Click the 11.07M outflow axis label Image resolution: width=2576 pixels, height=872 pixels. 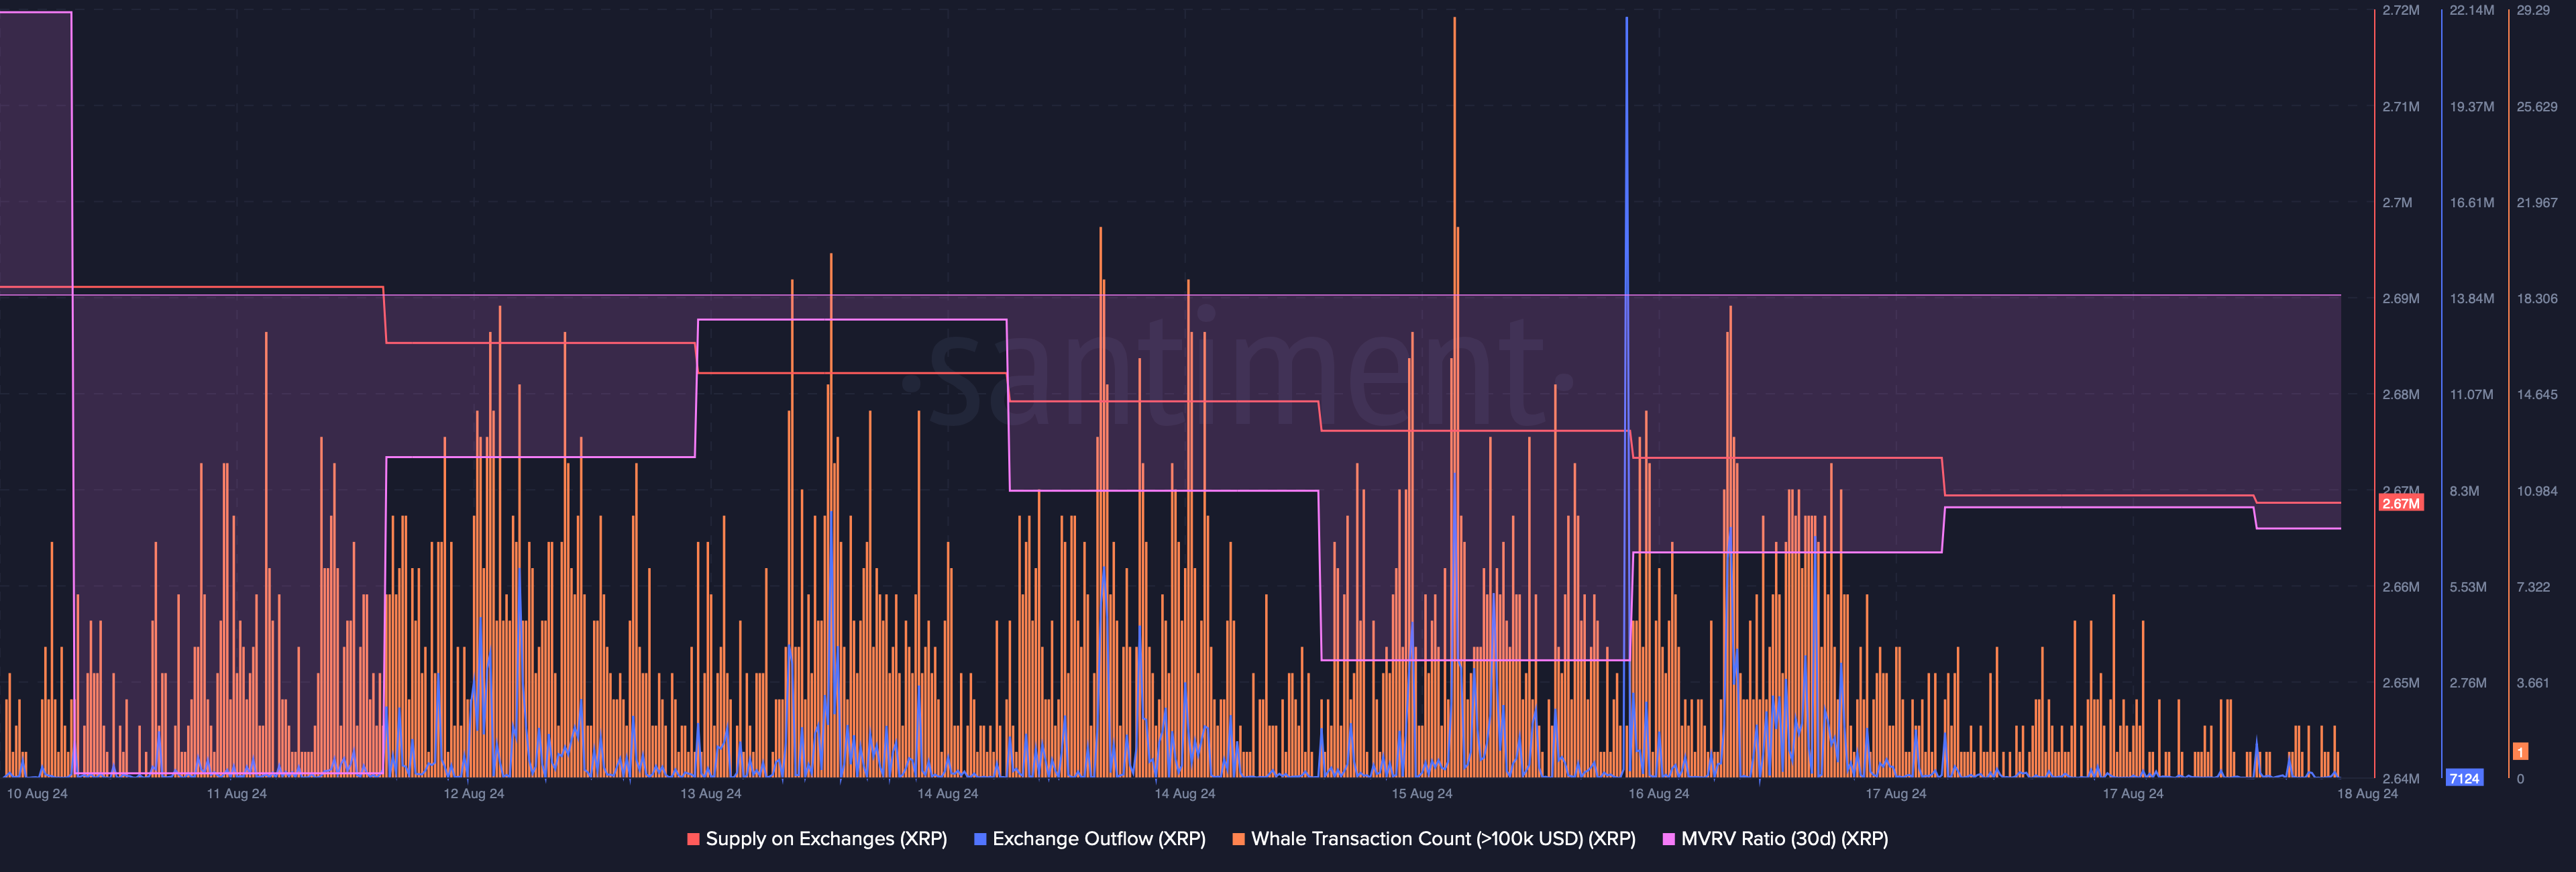click(2472, 395)
